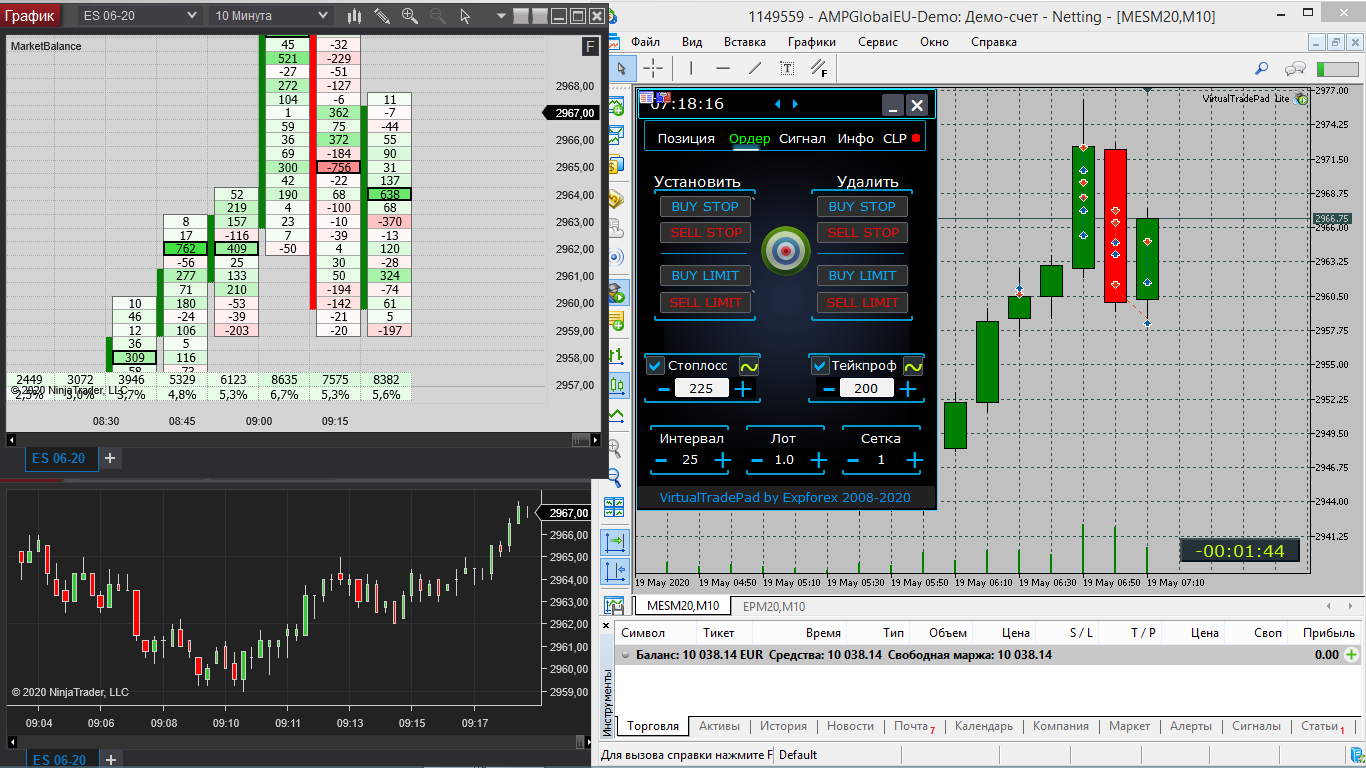1366x768 pixels.
Task: Pick the vertical line drawing tool
Action: click(690, 68)
